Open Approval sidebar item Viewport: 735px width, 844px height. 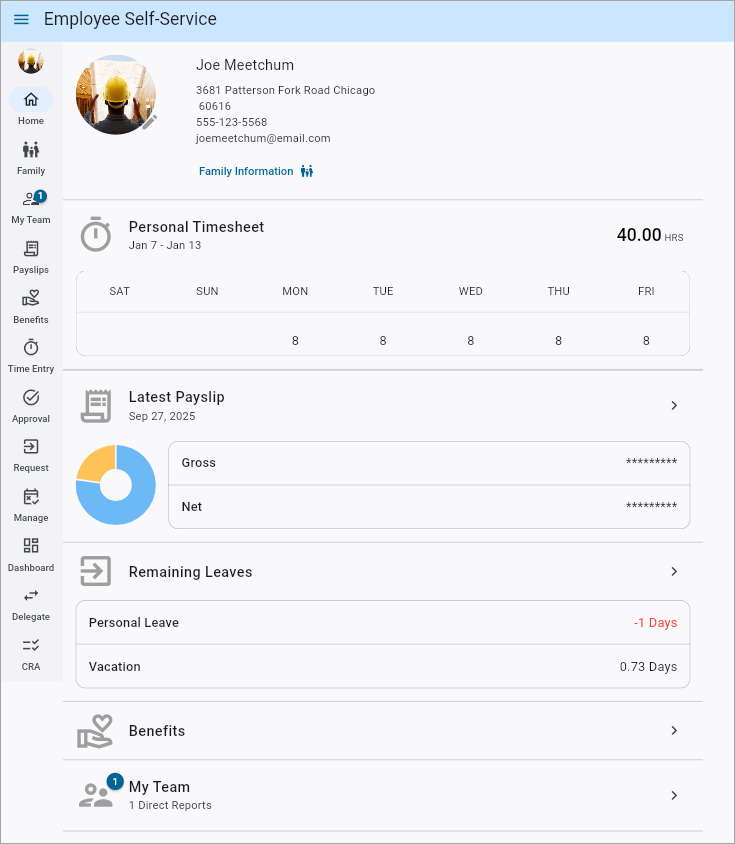(x=31, y=406)
